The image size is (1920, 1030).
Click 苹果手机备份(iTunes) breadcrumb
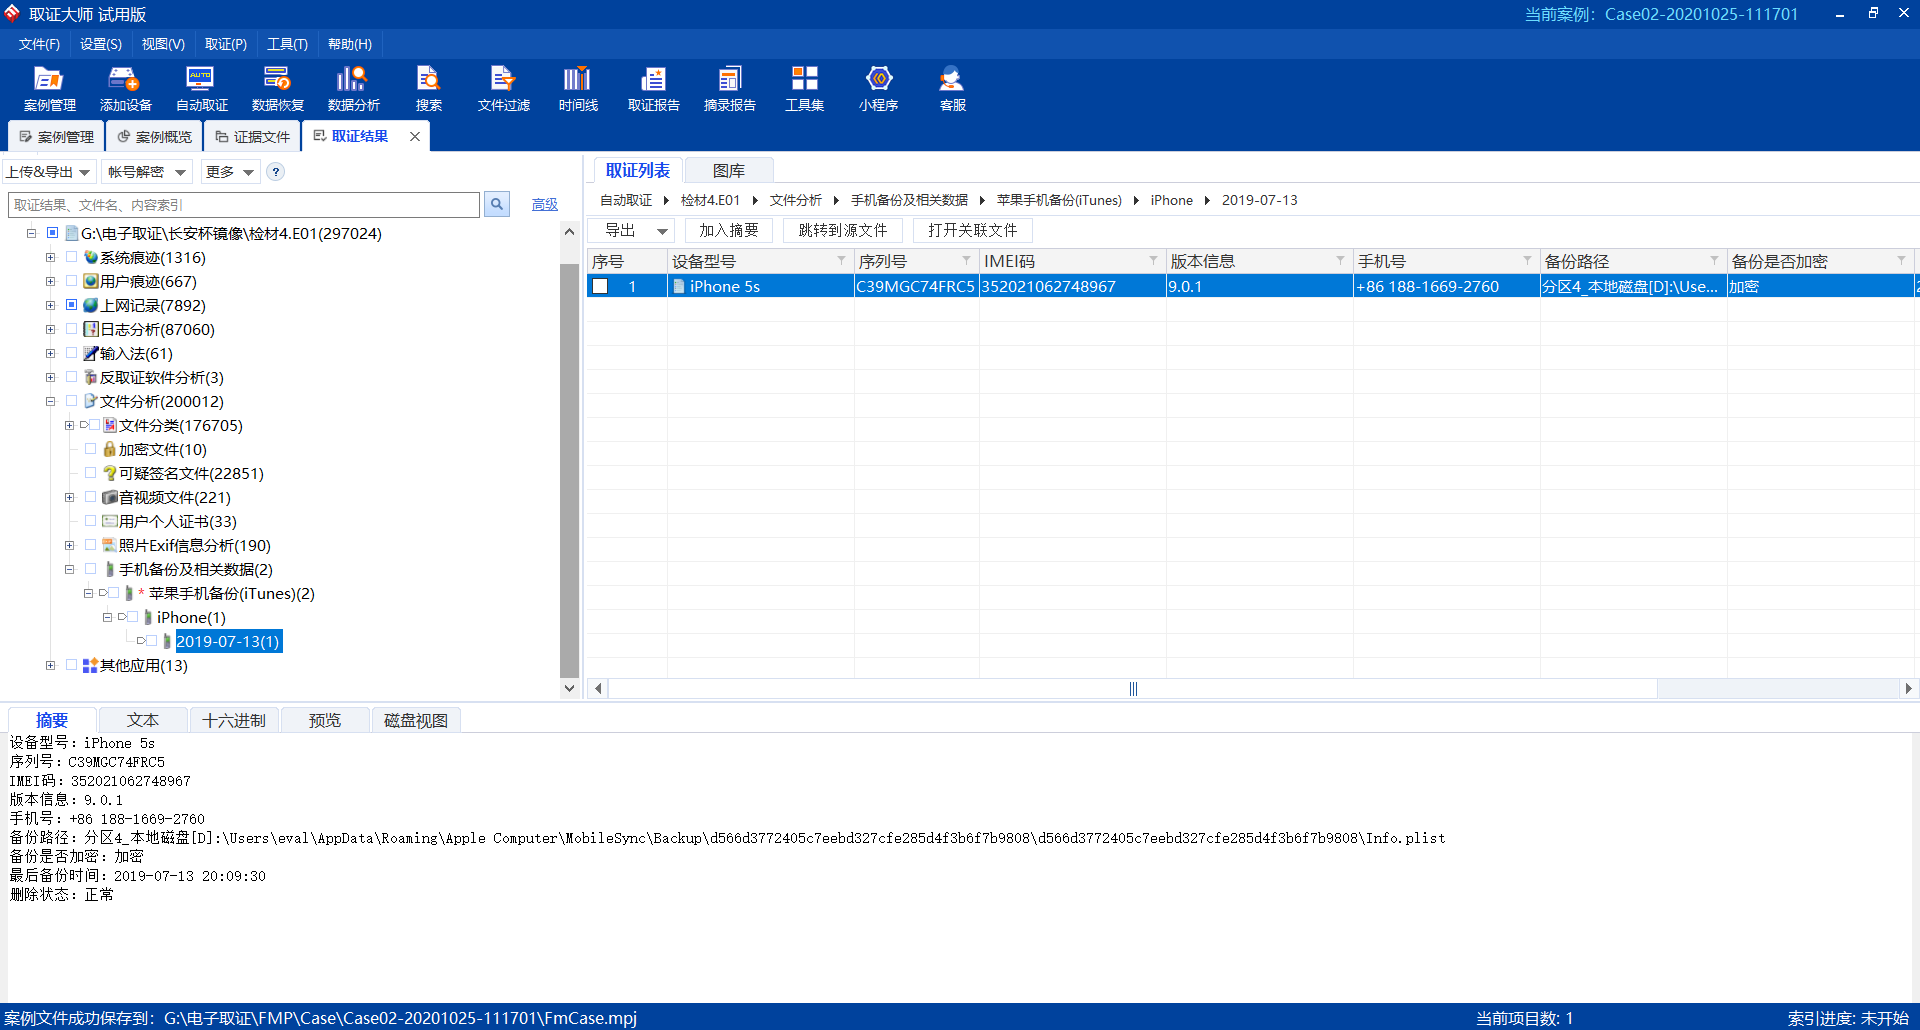coord(1059,200)
